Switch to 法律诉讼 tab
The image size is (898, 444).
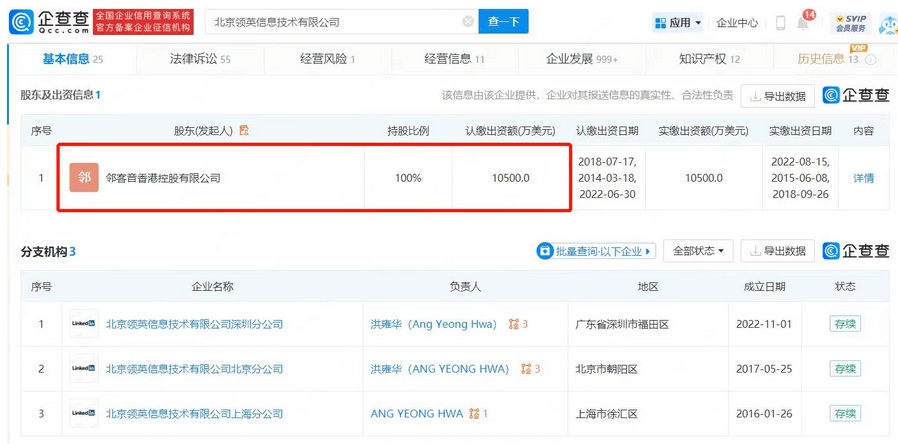pyautogui.click(x=200, y=58)
